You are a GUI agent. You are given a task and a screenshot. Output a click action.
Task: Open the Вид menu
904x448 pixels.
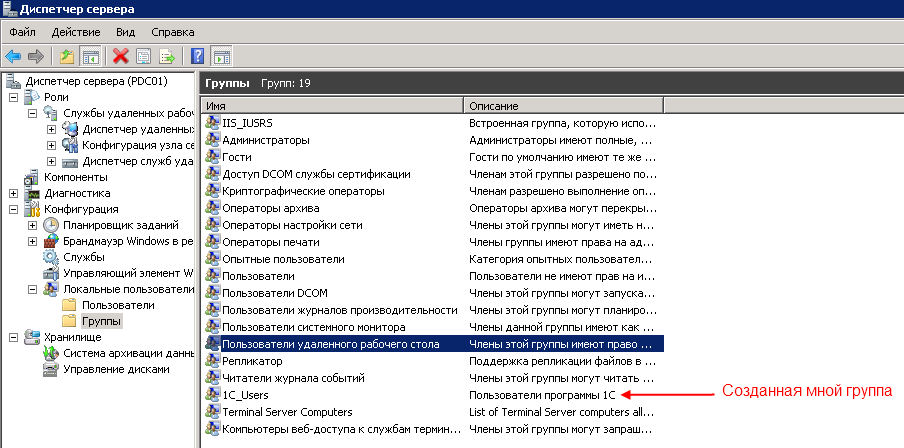coord(125,32)
